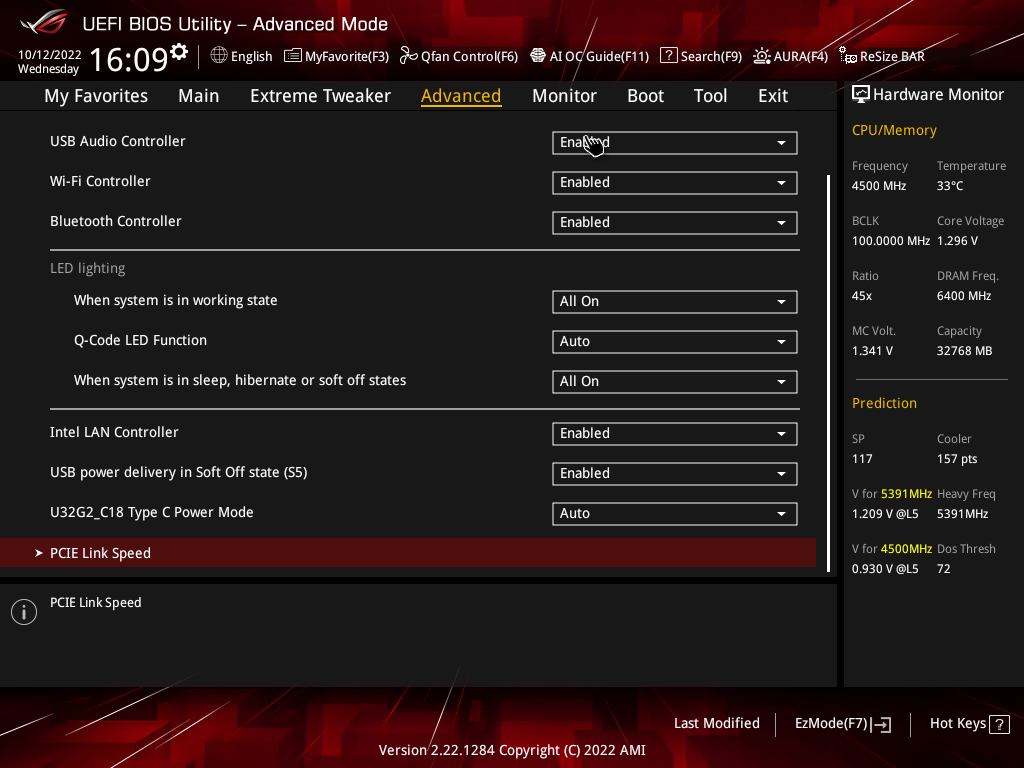Open USB power delivery S5 dropdown

pyautogui.click(x=675, y=474)
